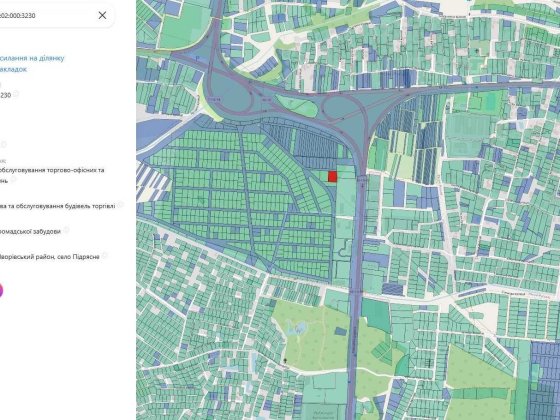Select the red highlighted parcel on map

(x=332, y=176)
